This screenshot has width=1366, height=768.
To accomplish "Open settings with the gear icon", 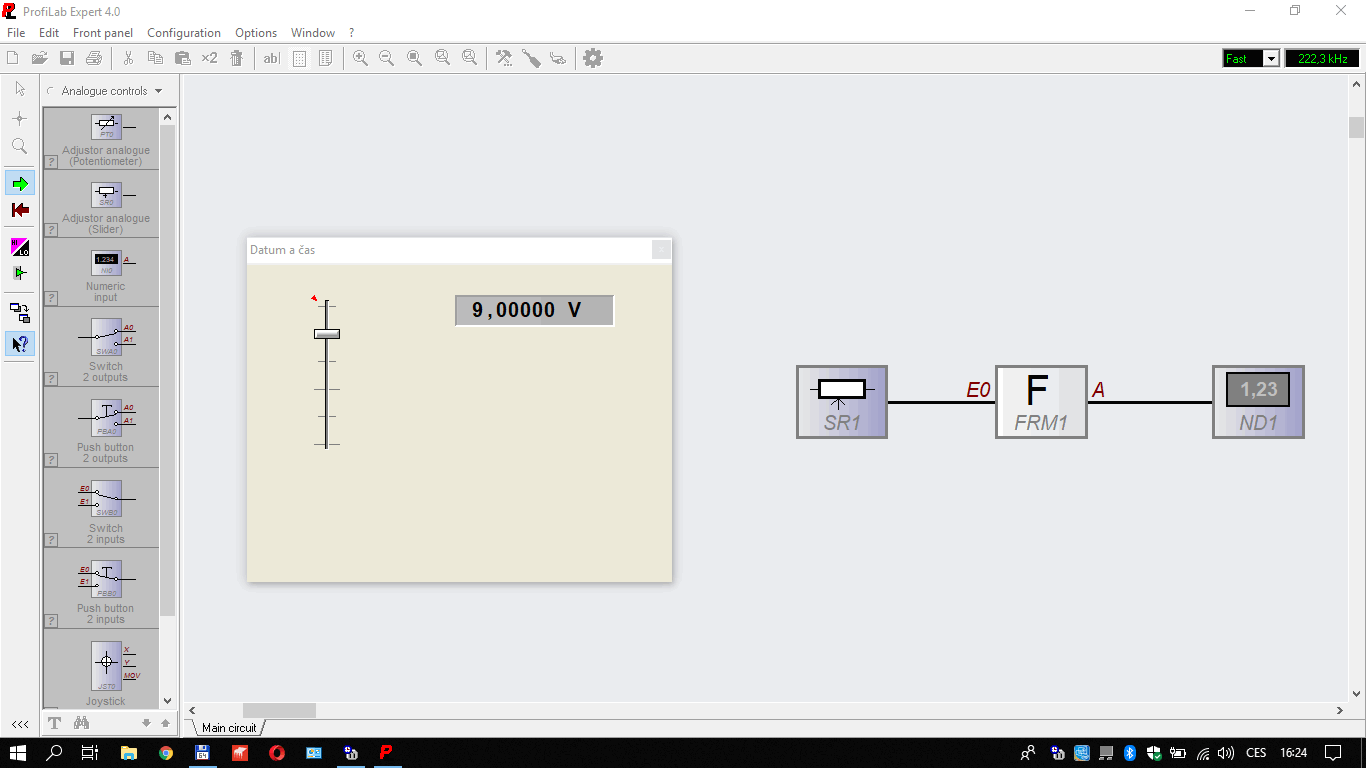I will (593, 58).
